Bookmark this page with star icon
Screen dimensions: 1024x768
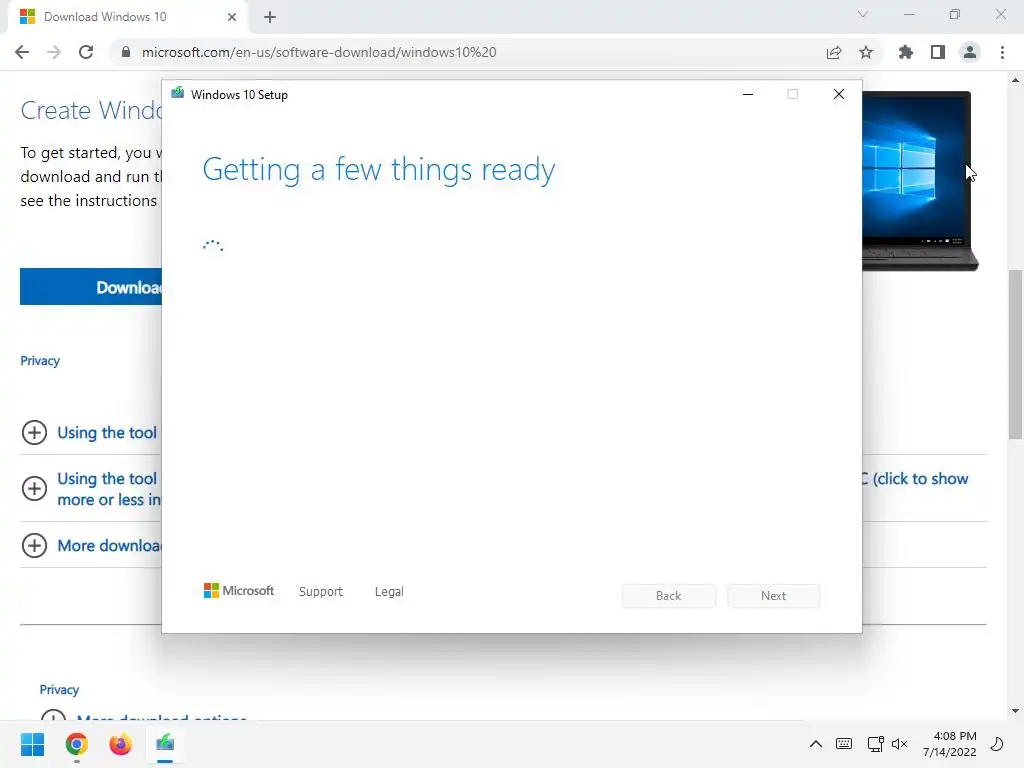coord(866,52)
